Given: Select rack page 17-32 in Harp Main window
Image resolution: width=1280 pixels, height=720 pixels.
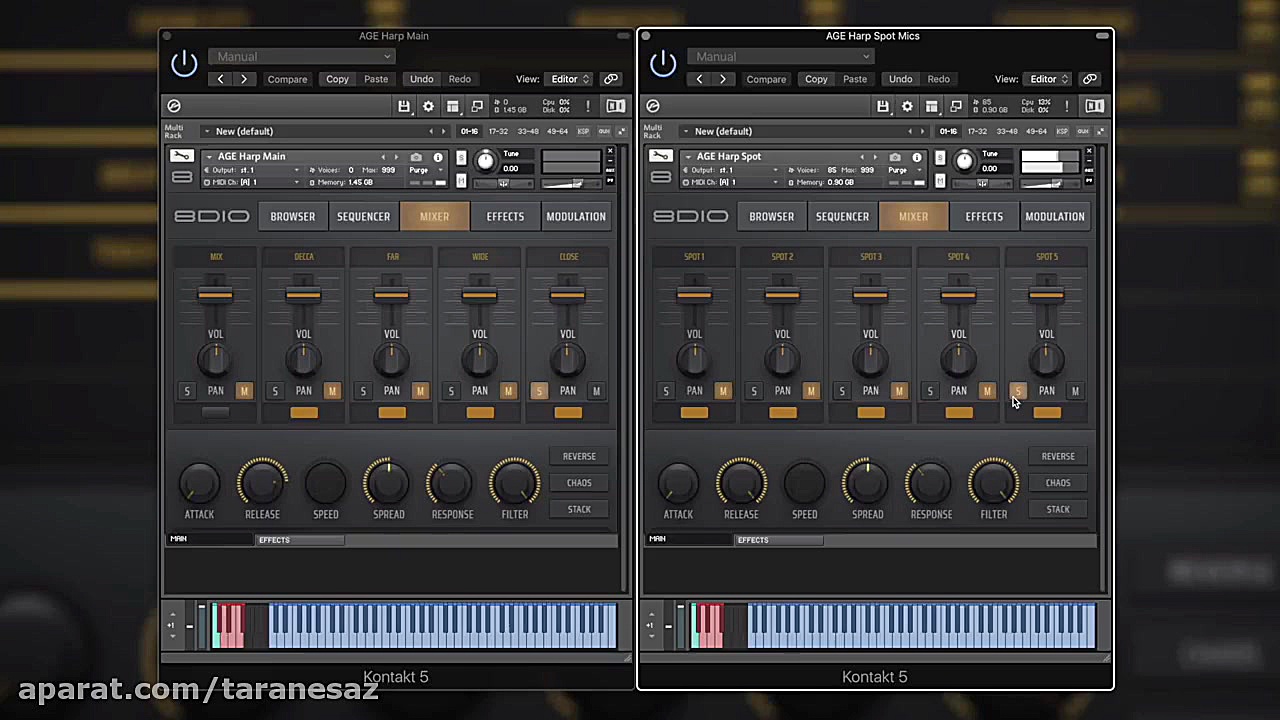Looking at the screenshot, I should point(498,131).
